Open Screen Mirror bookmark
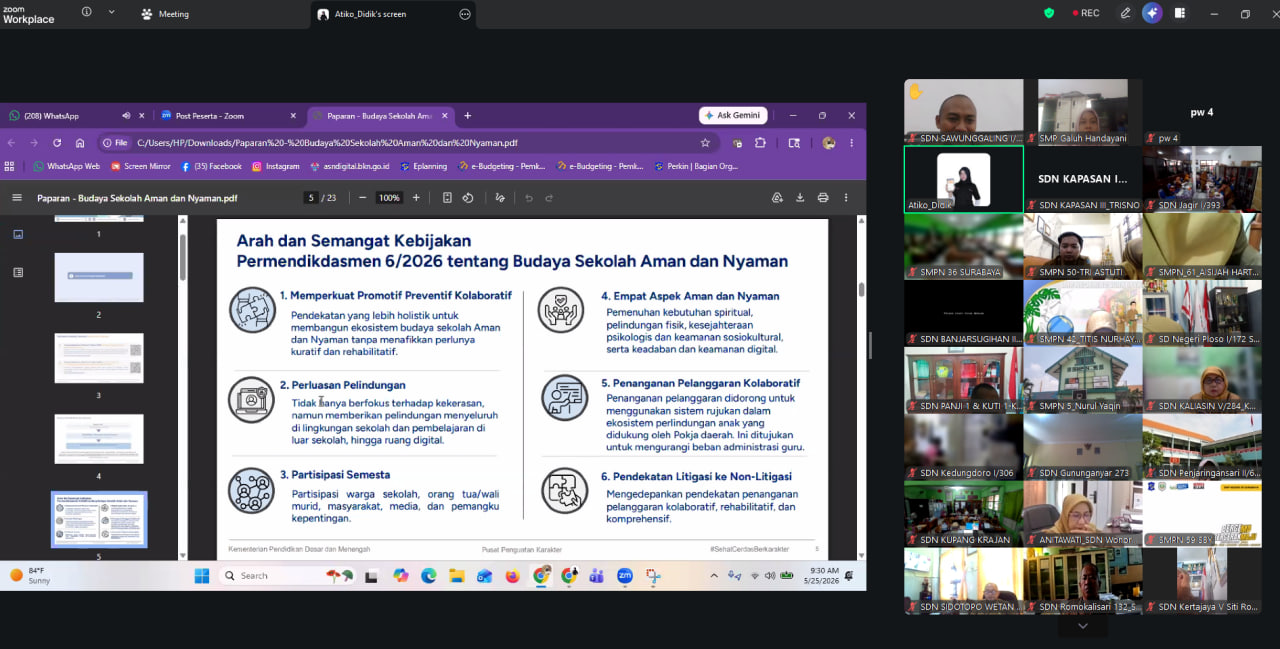Image resolution: width=1280 pixels, height=649 pixels. (x=140, y=166)
